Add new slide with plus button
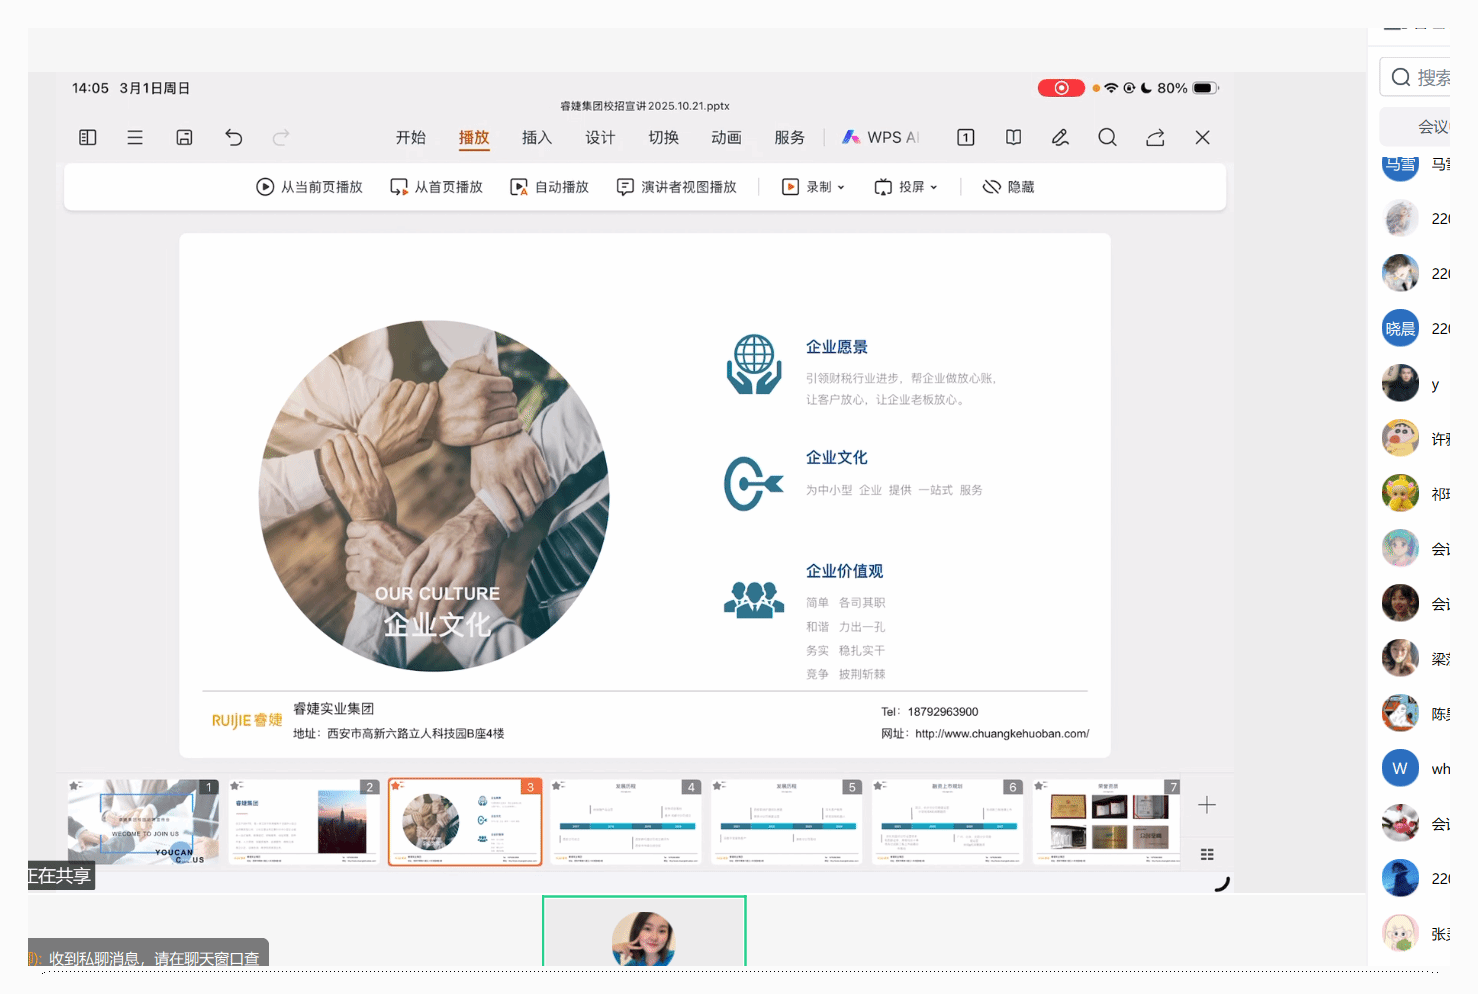Viewport: 1478px width, 994px height. pyautogui.click(x=1207, y=805)
